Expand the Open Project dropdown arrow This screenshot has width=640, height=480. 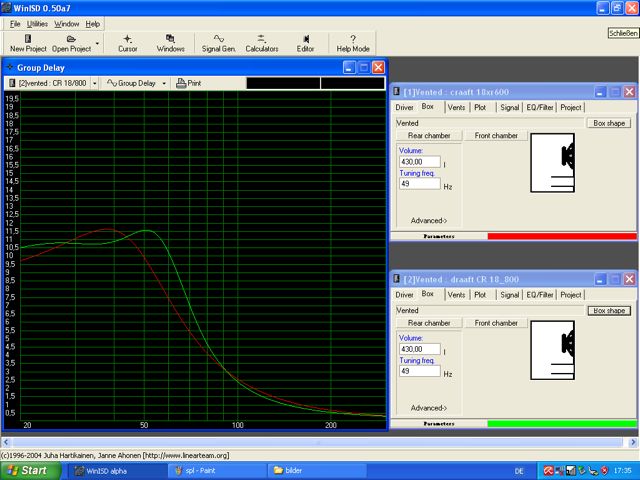click(97, 43)
